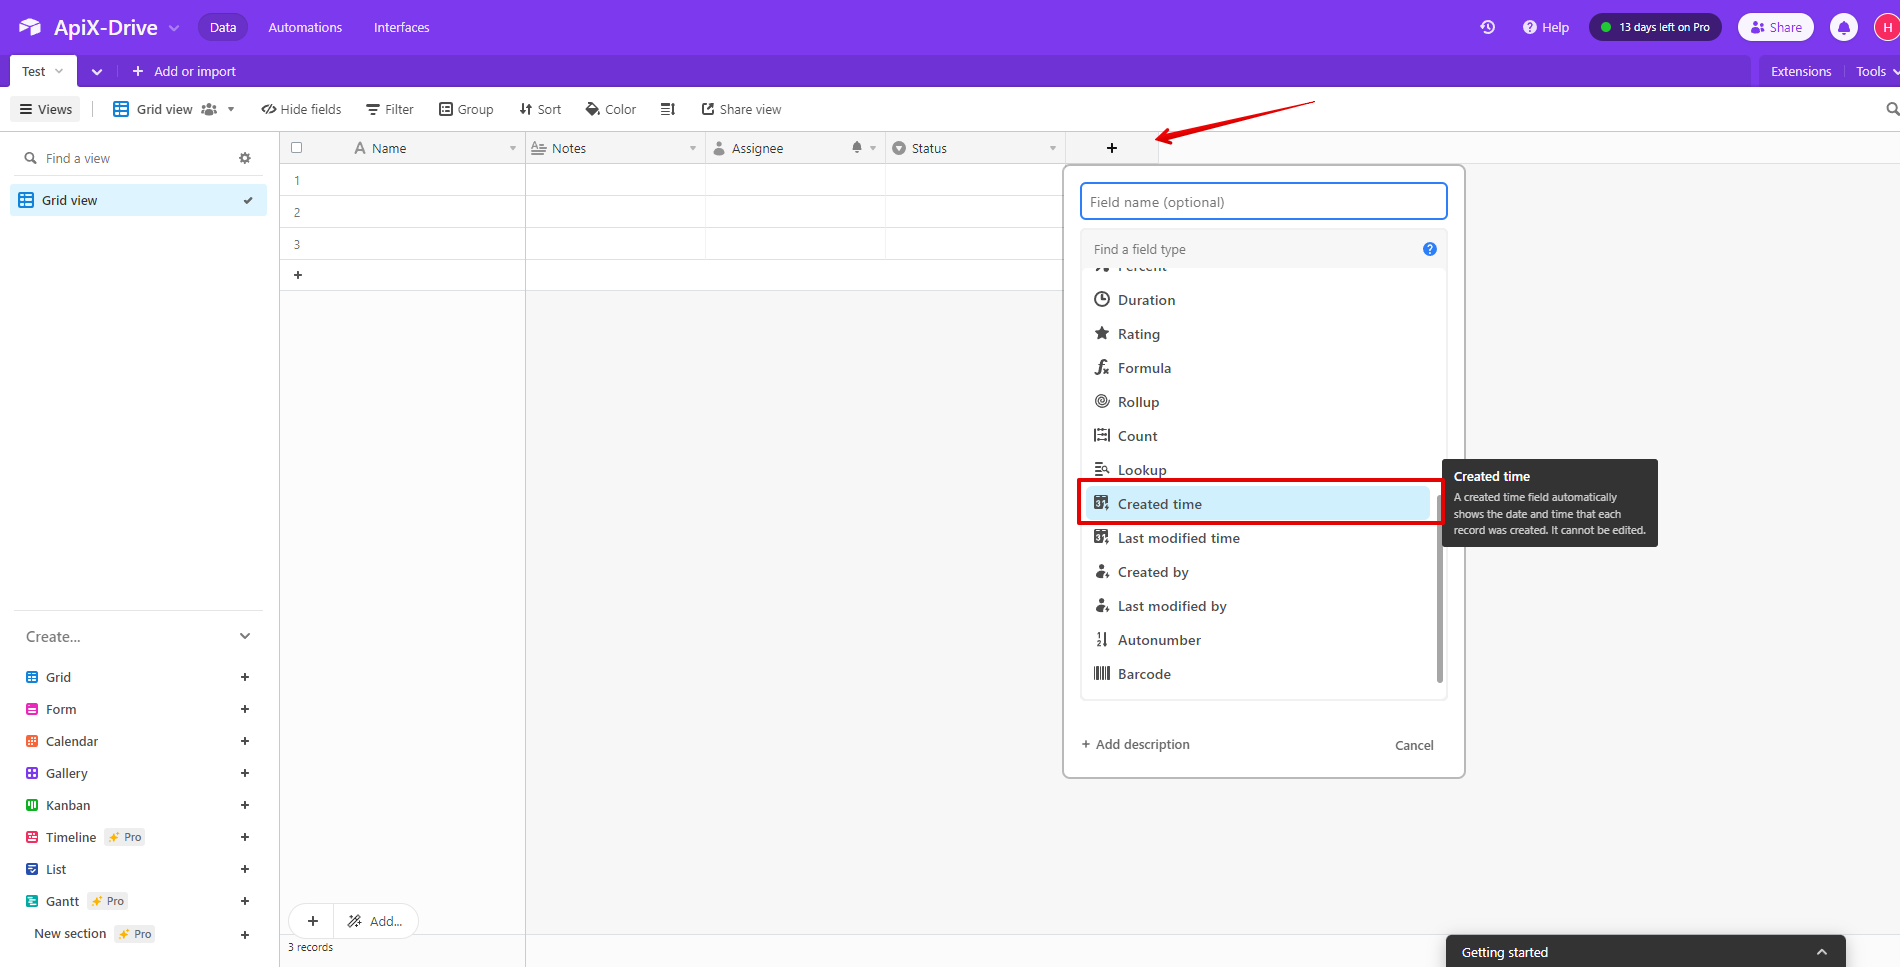The height and width of the screenshot is (967, 1900).
Task: Collapse the Create section chevron
Action: 245,636
